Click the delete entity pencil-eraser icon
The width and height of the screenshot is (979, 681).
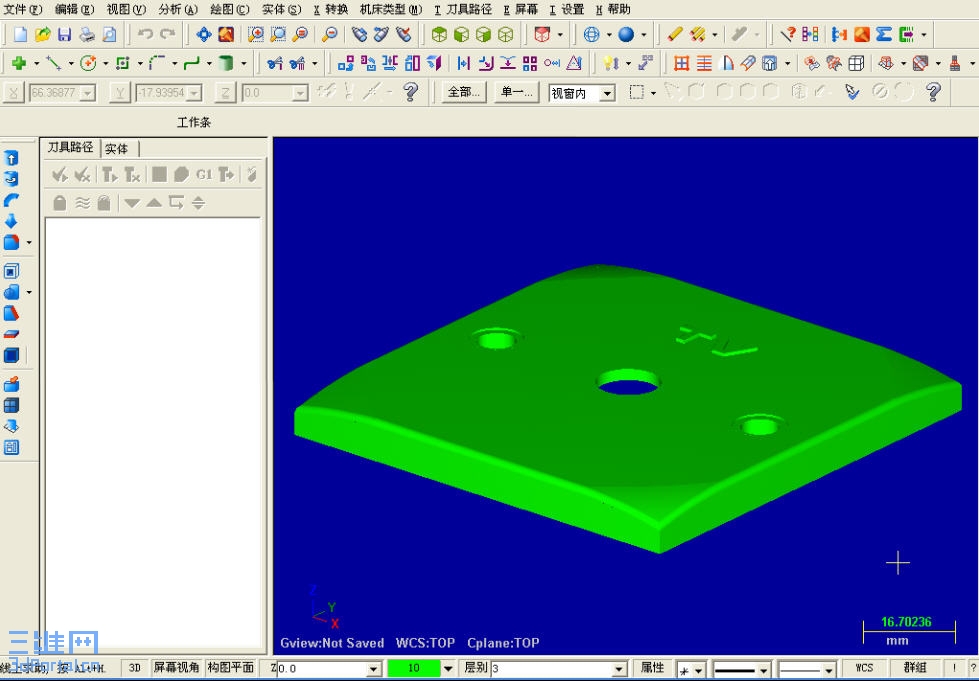pyautogui.click(x=675, y=34)
